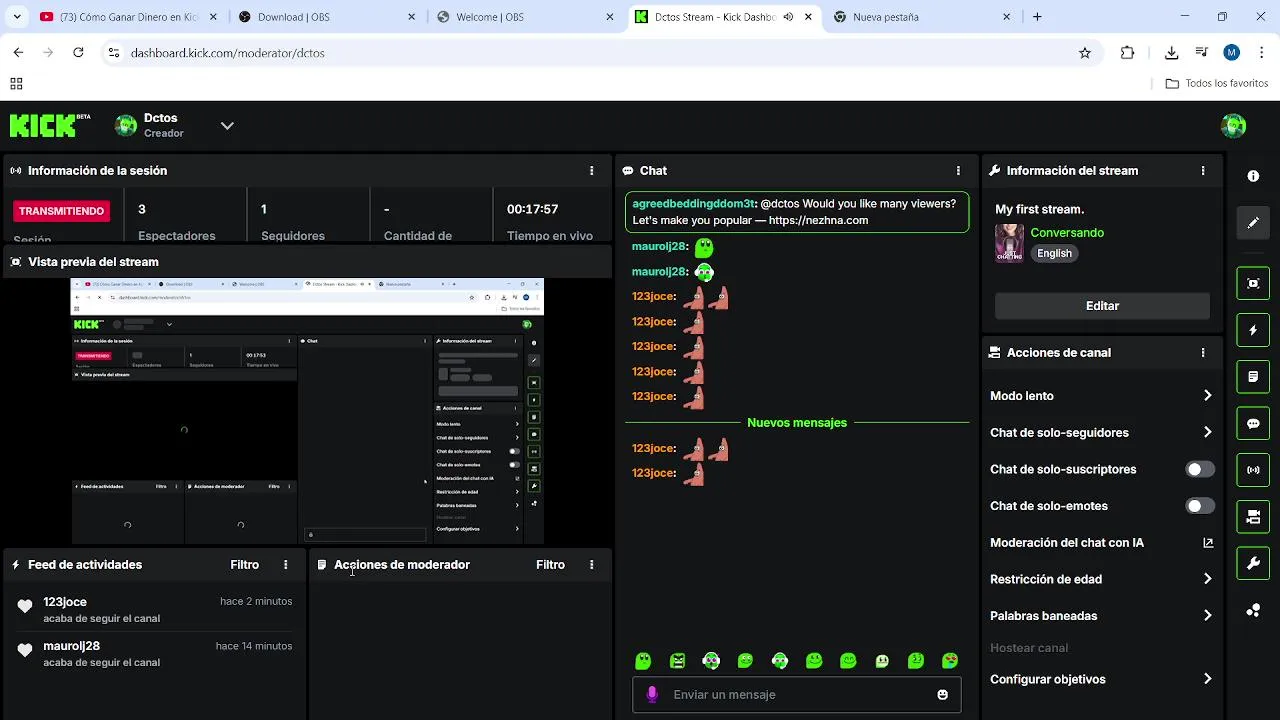Open the three-dot menu of Acciones de moderador

(x=591, y=565)
